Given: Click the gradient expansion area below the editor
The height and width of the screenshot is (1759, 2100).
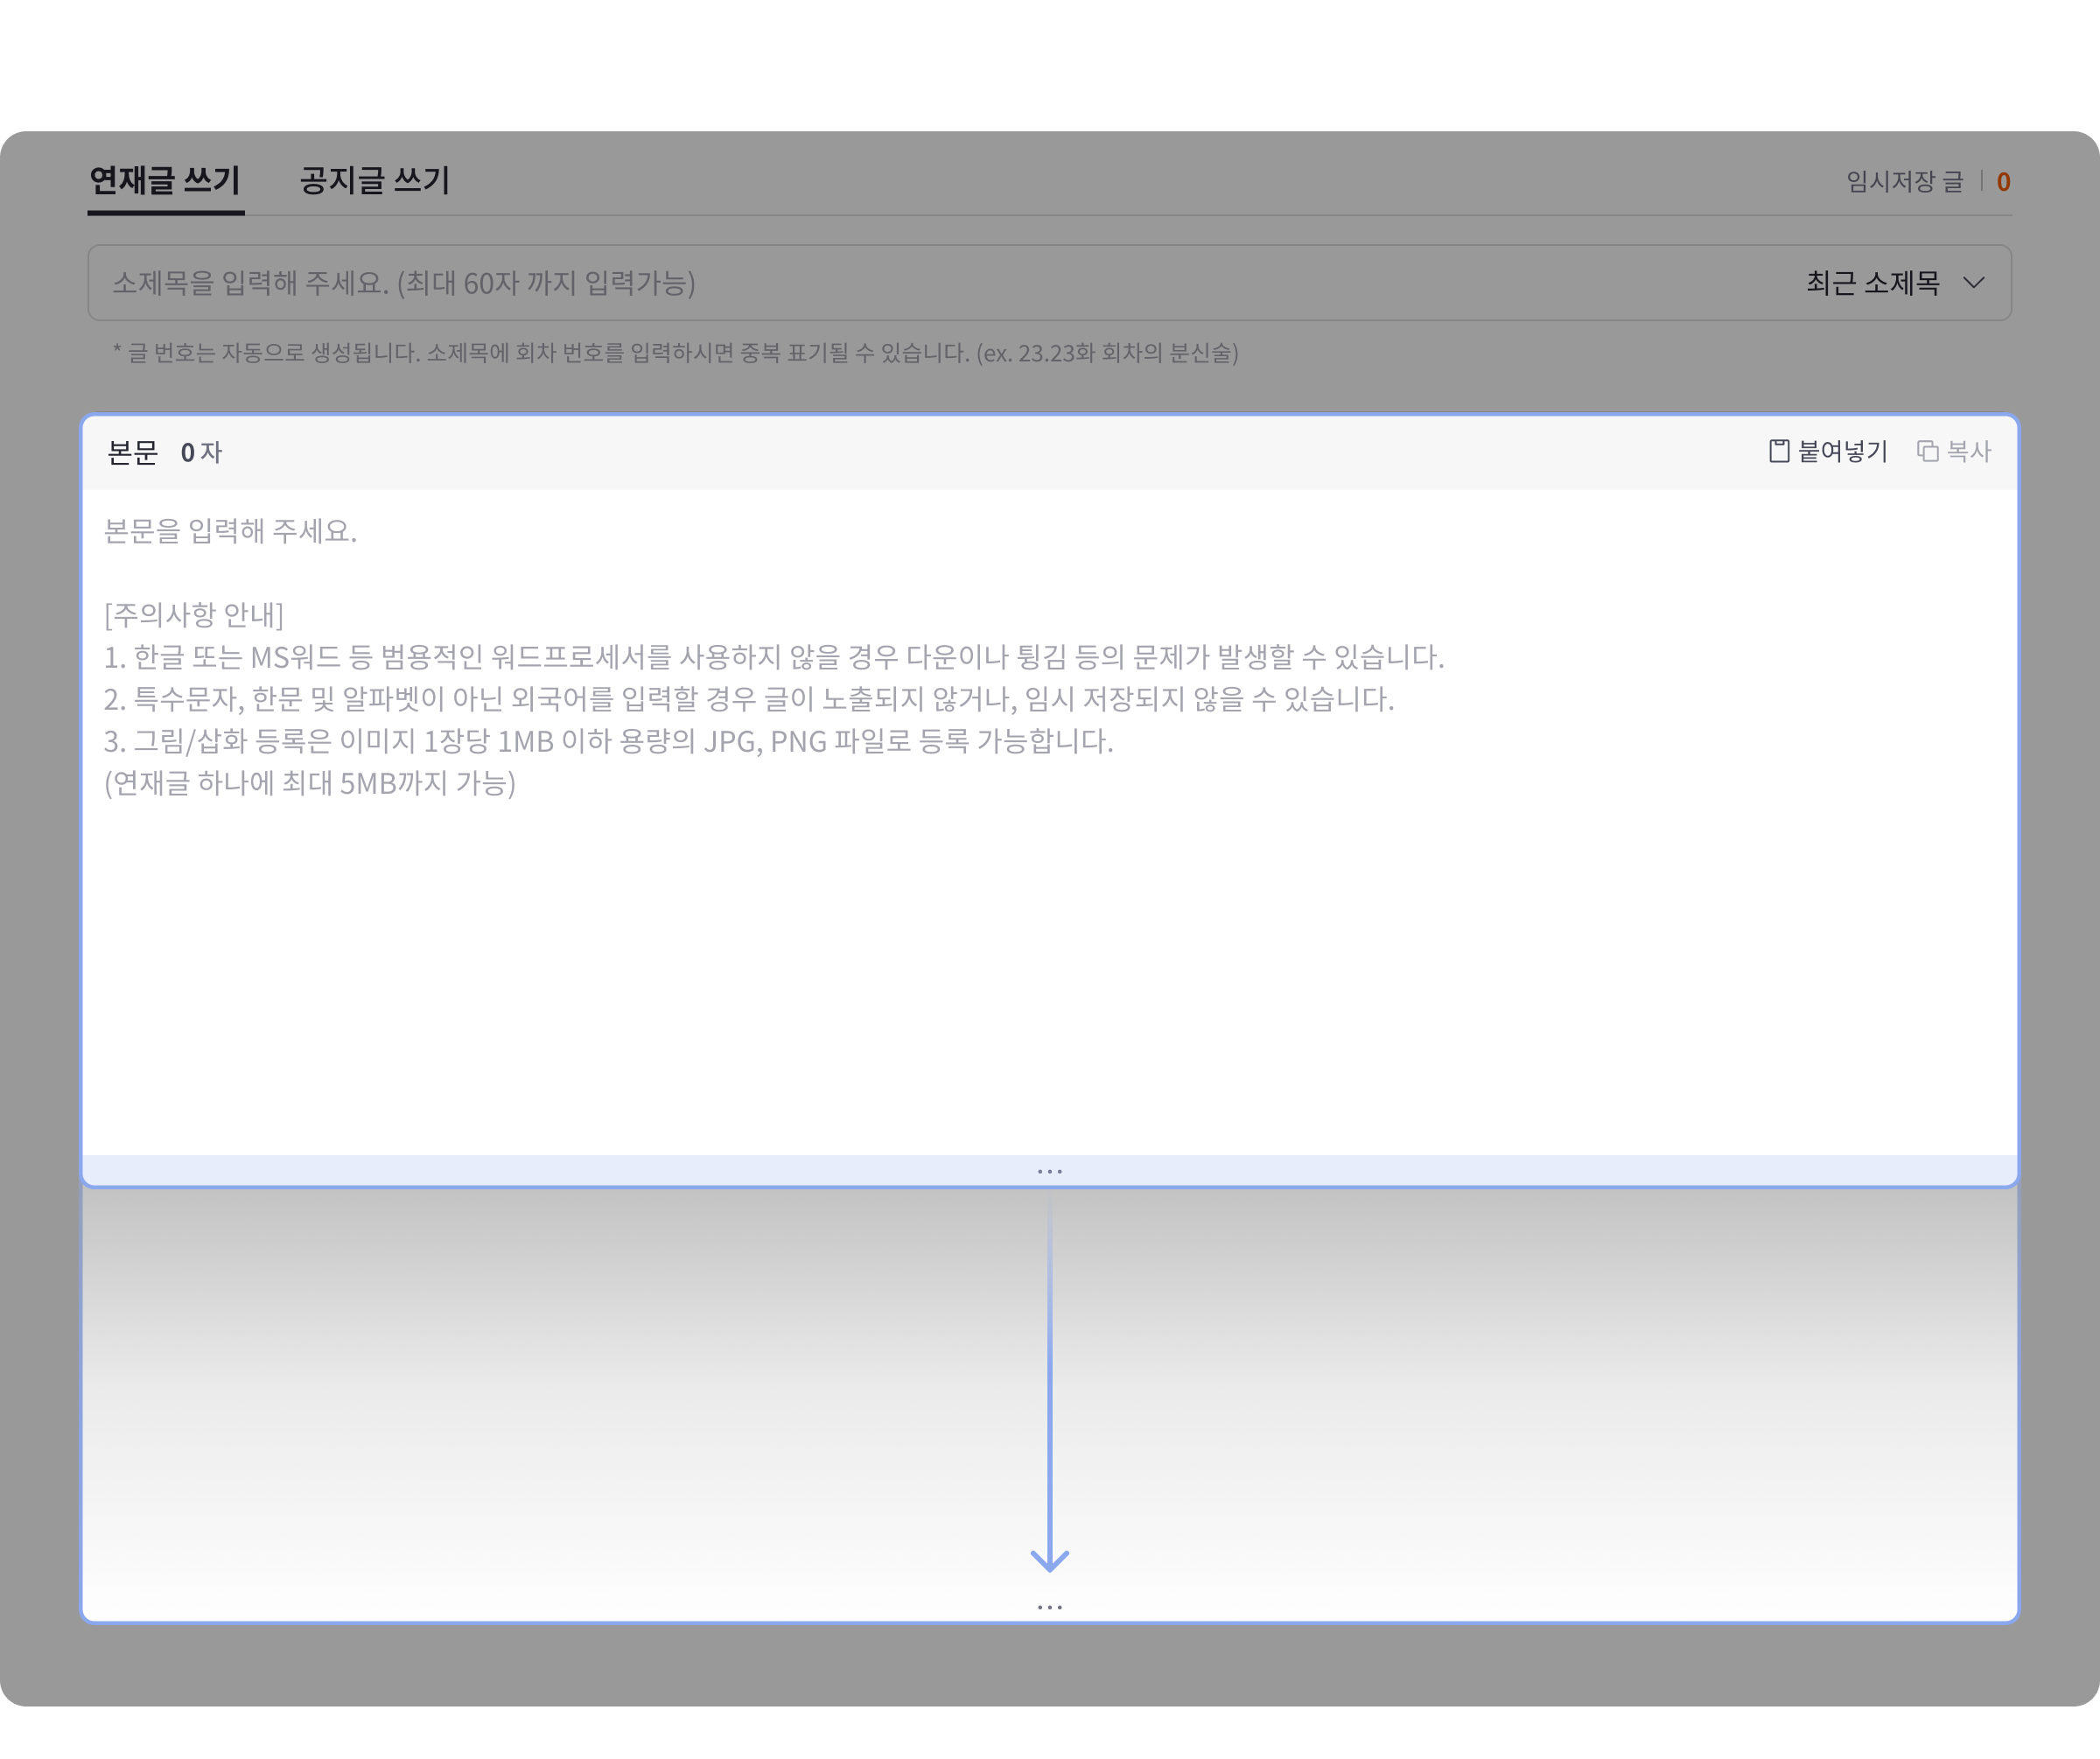Looking at the screenshot, I should click(1049, 1400).
